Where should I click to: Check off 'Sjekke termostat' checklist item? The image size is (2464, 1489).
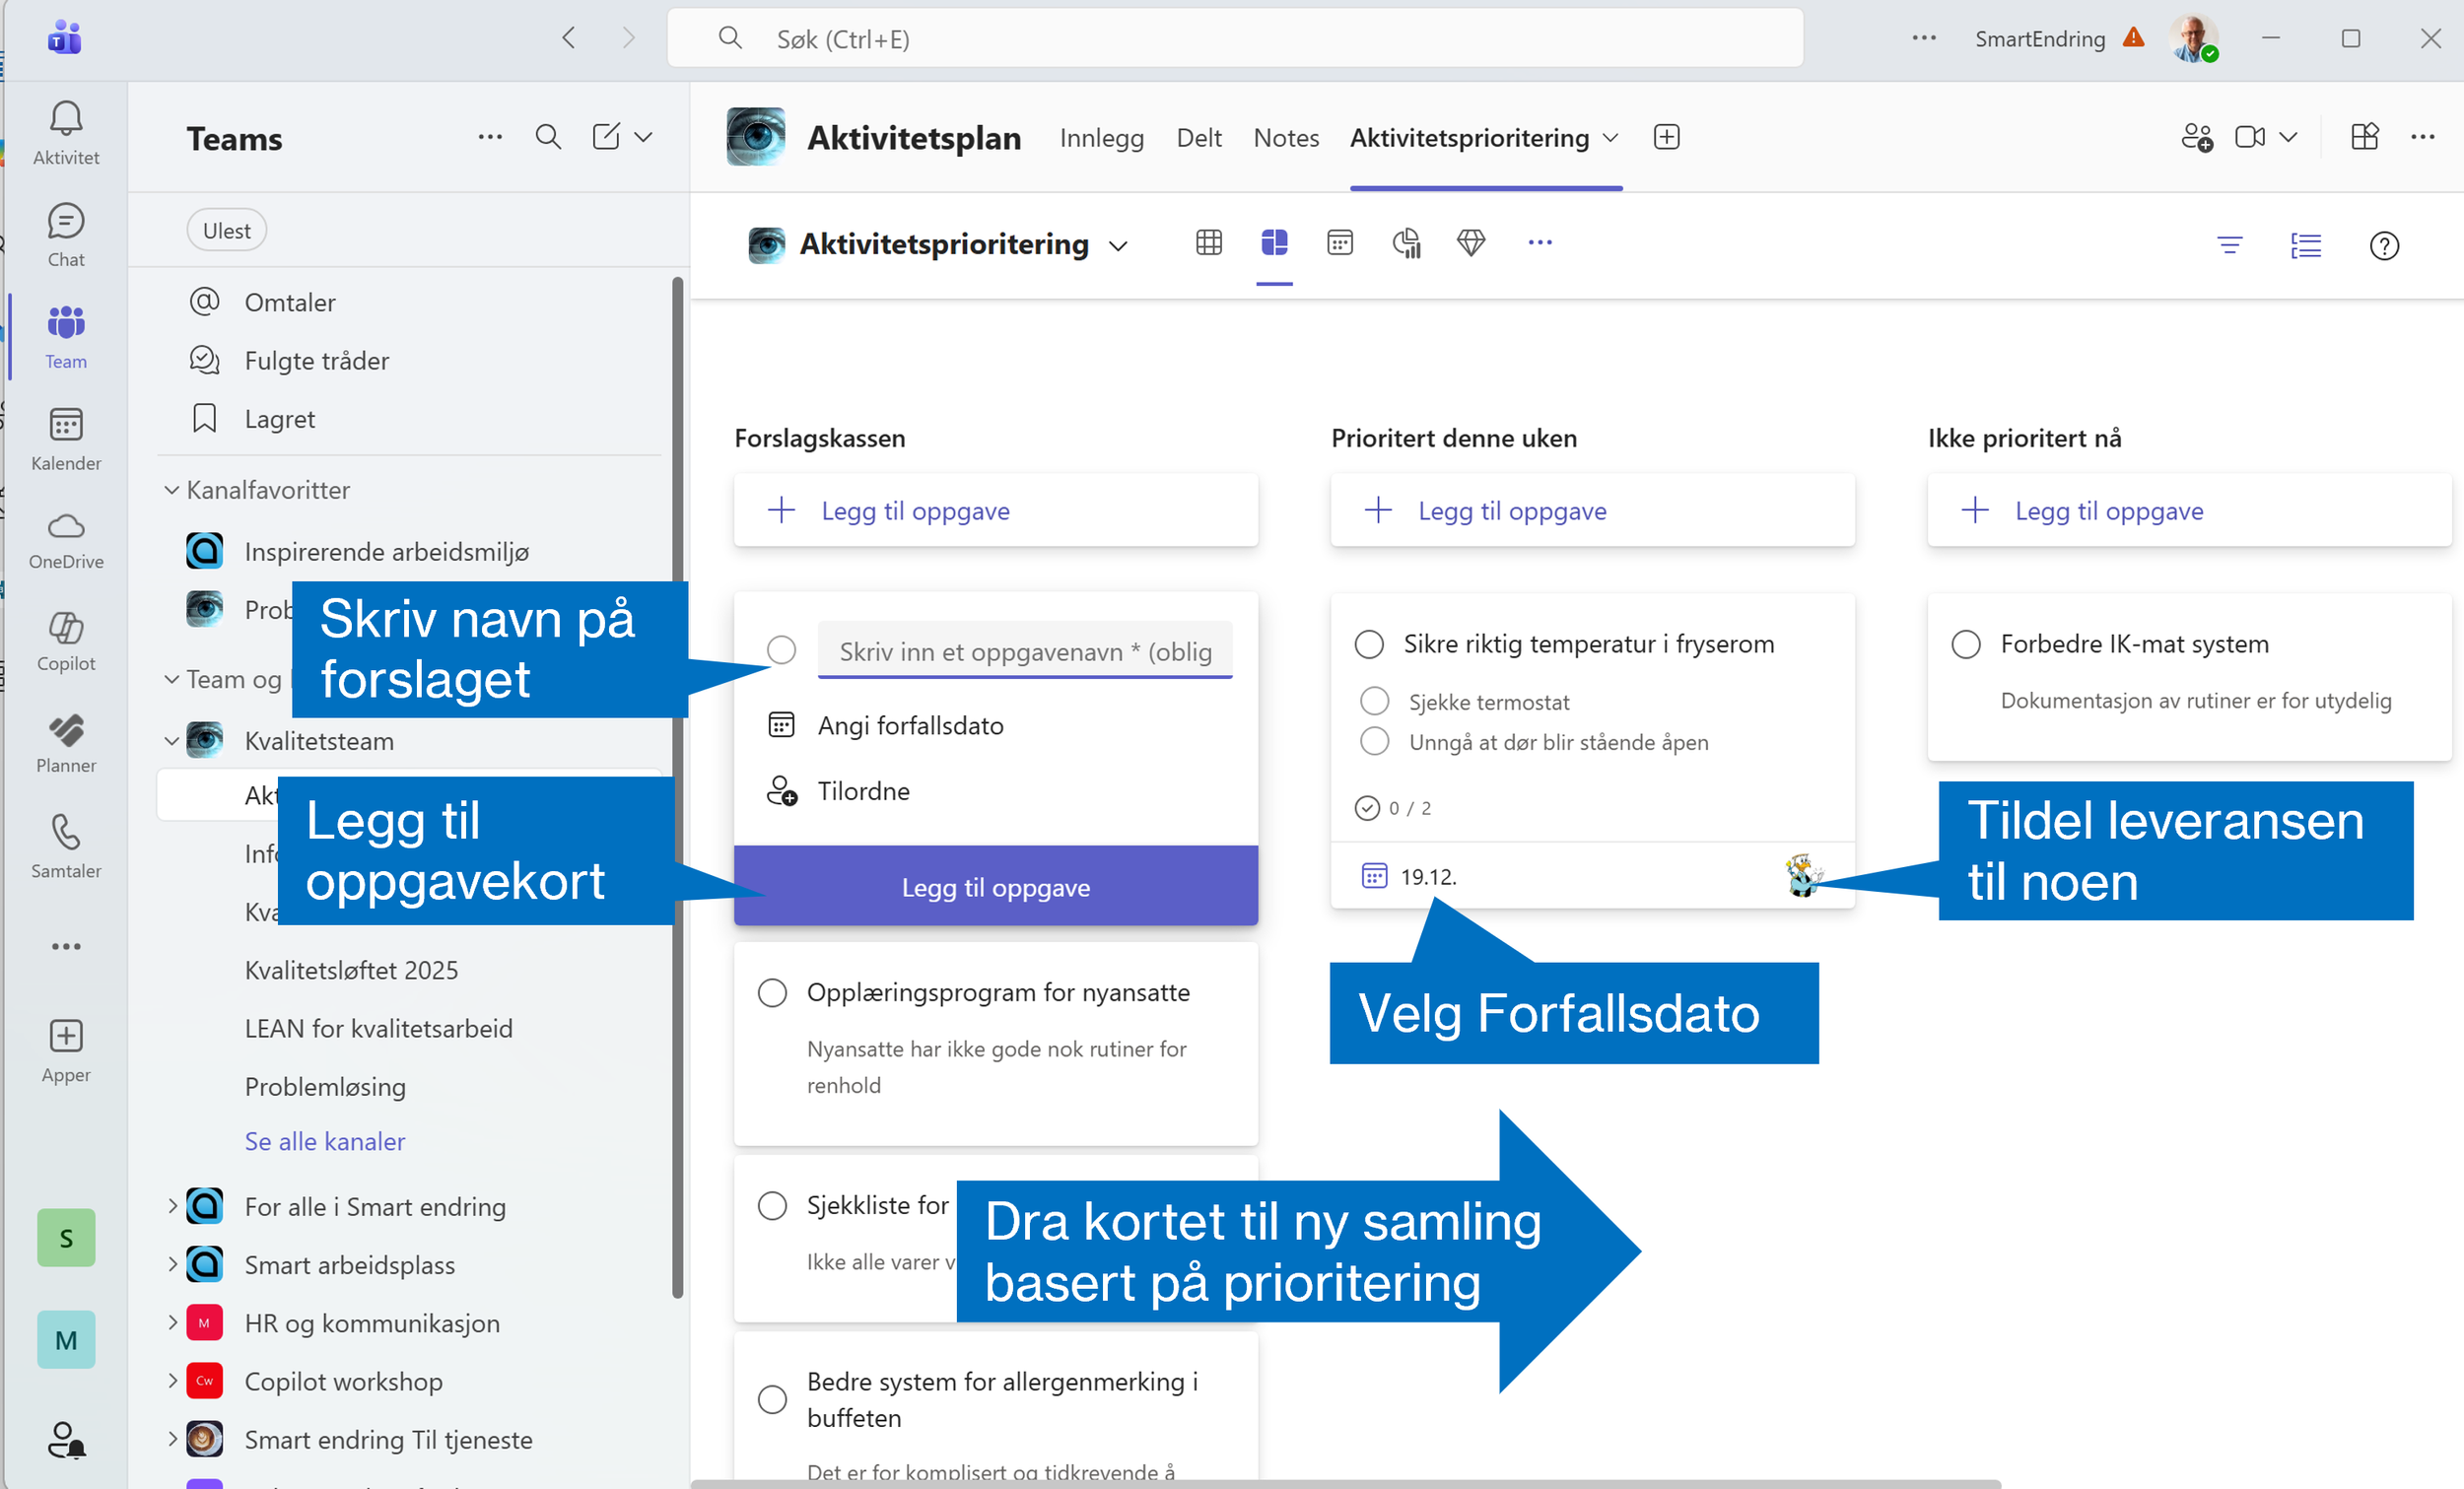[1374, 701]
